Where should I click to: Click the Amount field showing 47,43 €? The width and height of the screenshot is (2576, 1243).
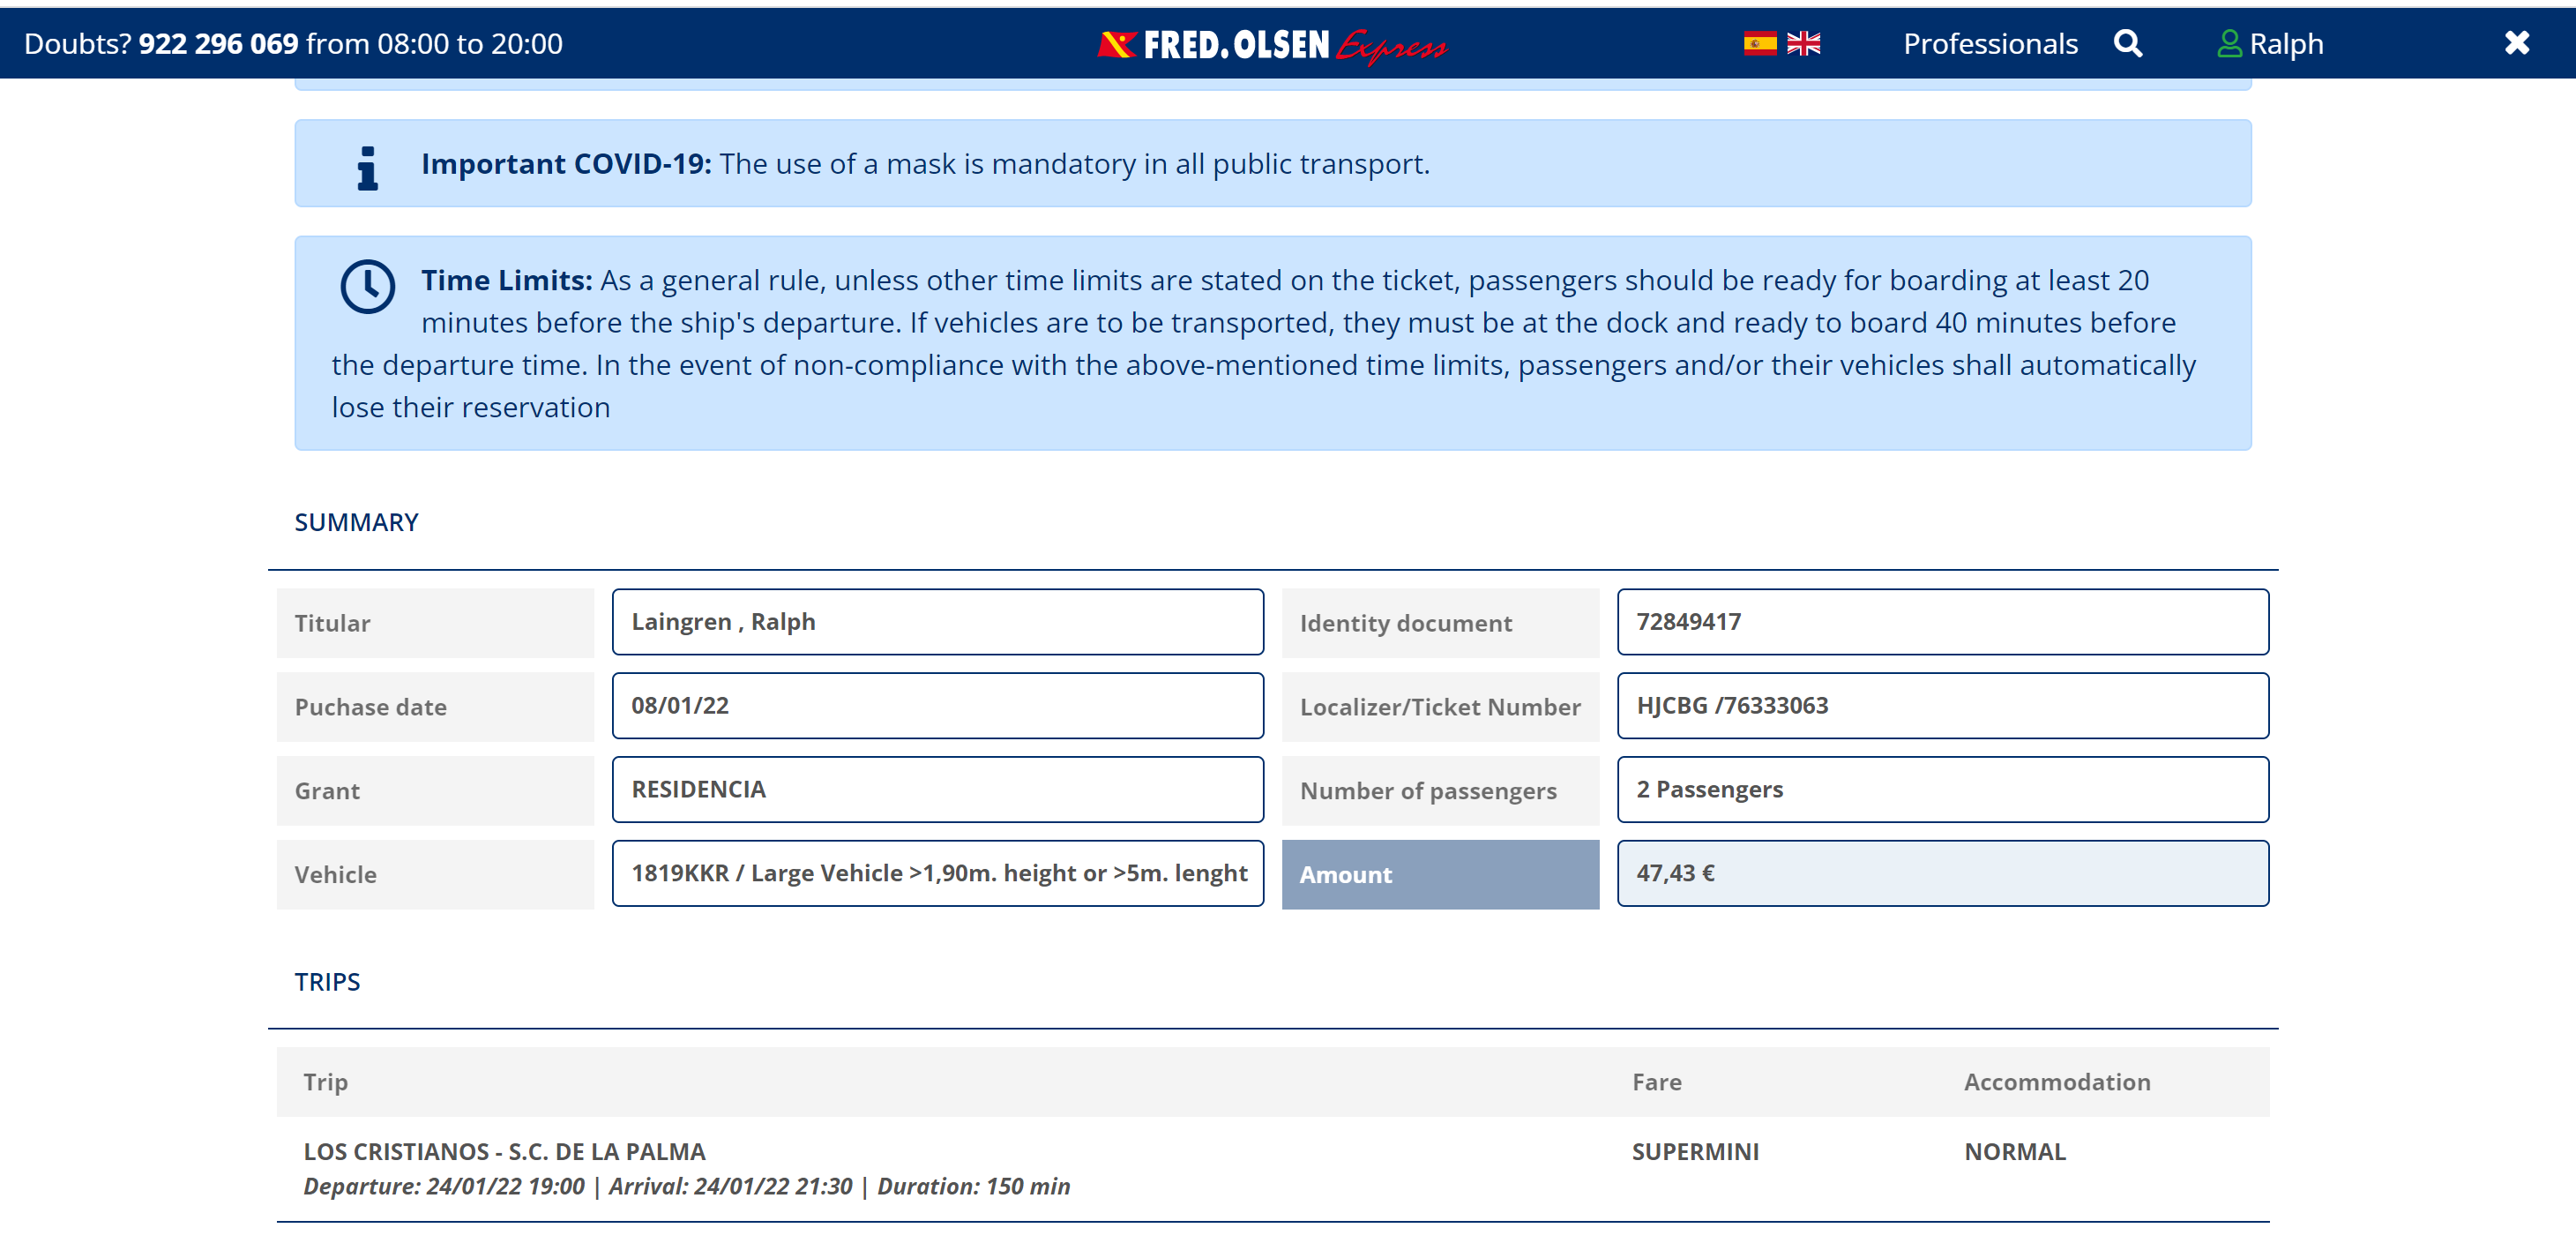1942,874
